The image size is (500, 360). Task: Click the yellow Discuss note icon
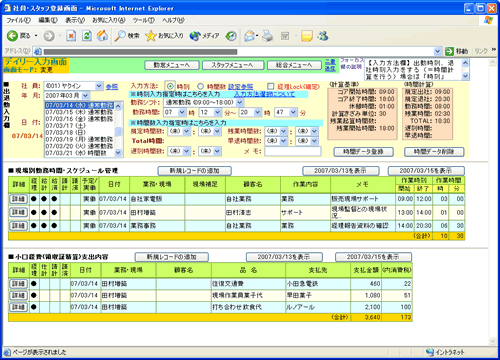pos(307,36)
